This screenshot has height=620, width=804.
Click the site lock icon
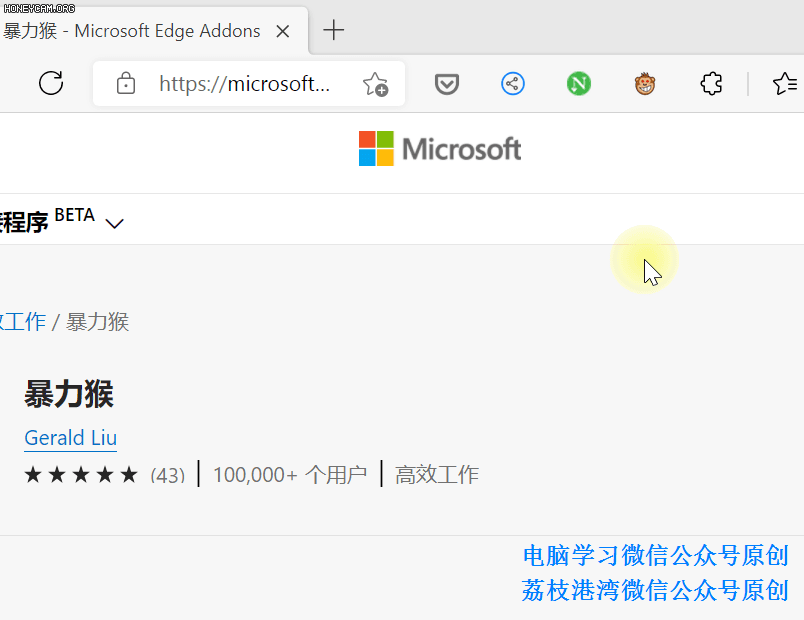[126, 84]
